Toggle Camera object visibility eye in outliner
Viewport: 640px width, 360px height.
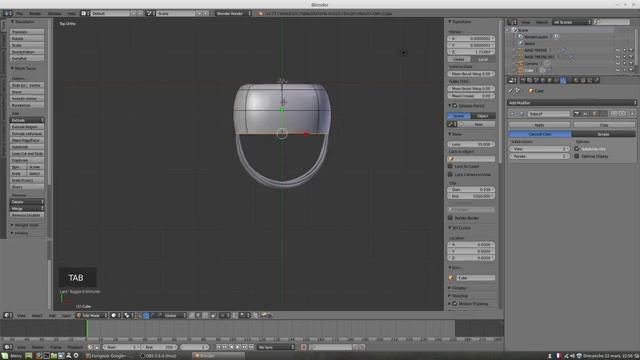point(618,64)
